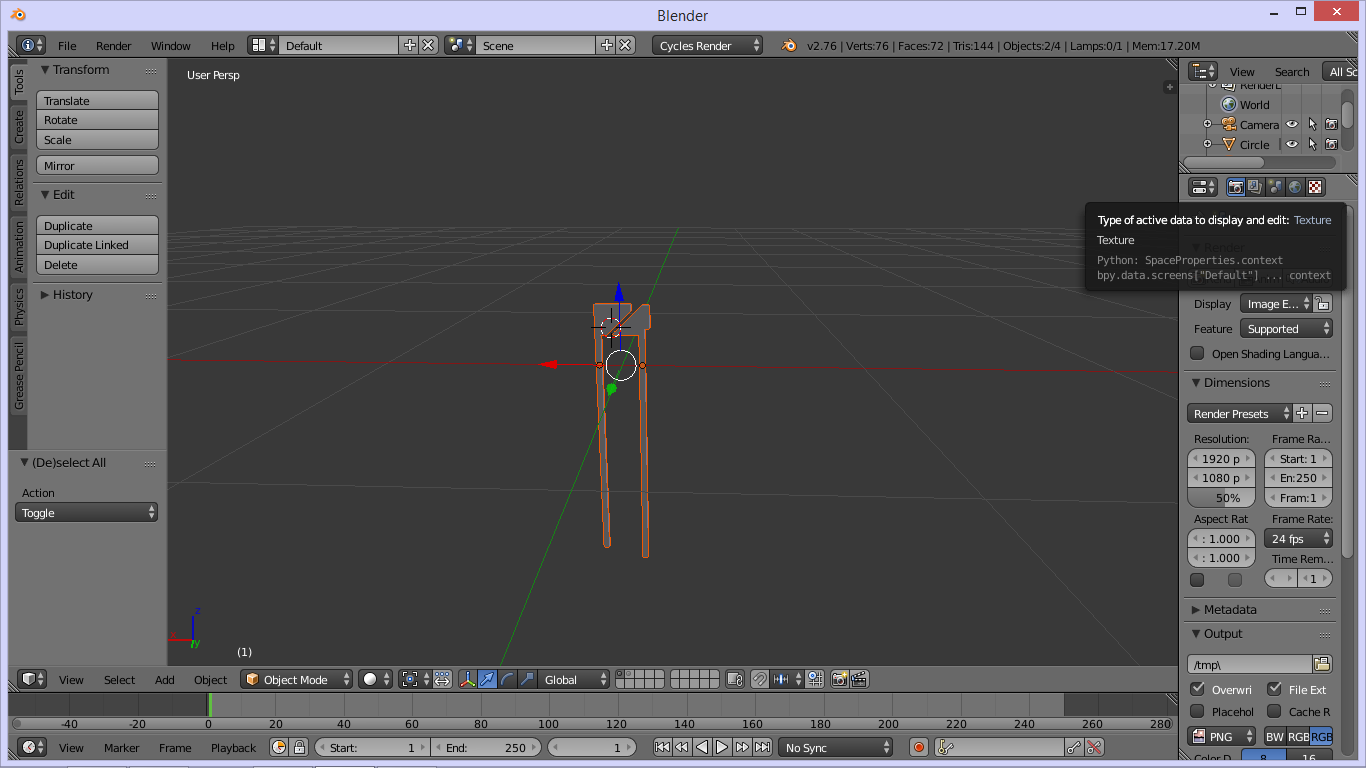This screenshot has width=1366, height=768.
Task: Click the outliner horizontal scrollbar
Action: [x=1224, y=162]
